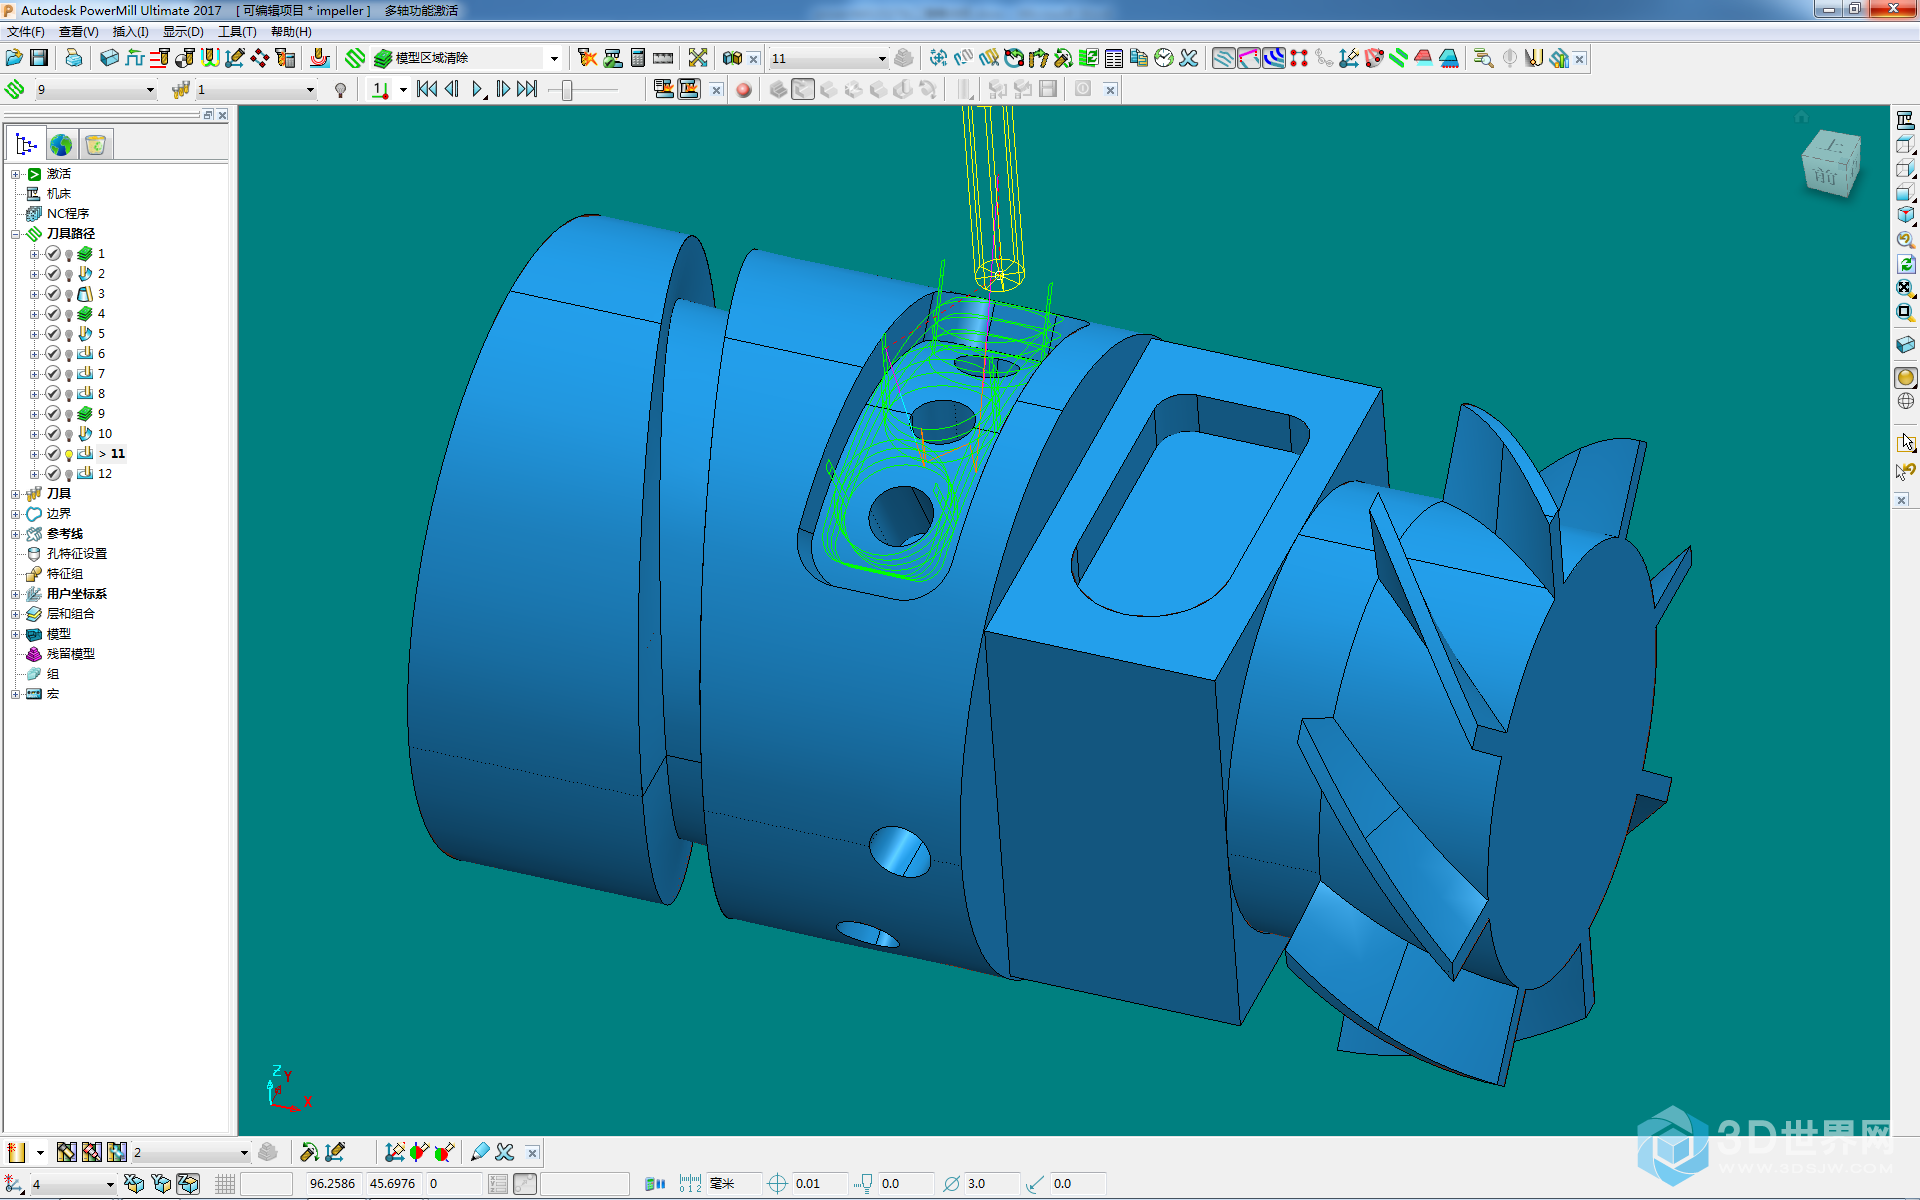
Task: Open the 显示(D) menu
Action: pos(183,32)
